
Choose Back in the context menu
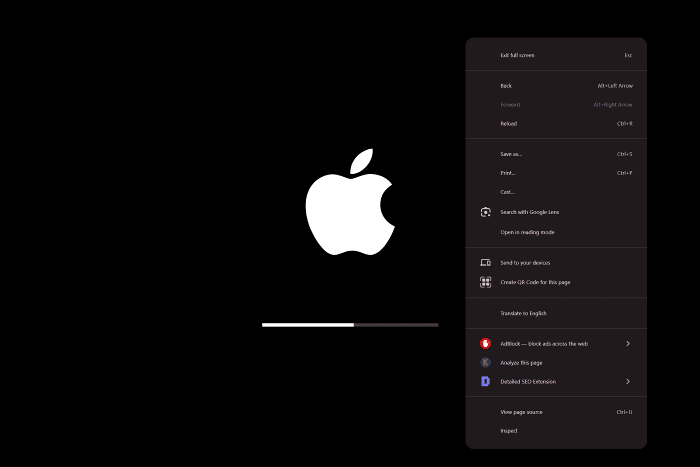[x=506, y=86]
